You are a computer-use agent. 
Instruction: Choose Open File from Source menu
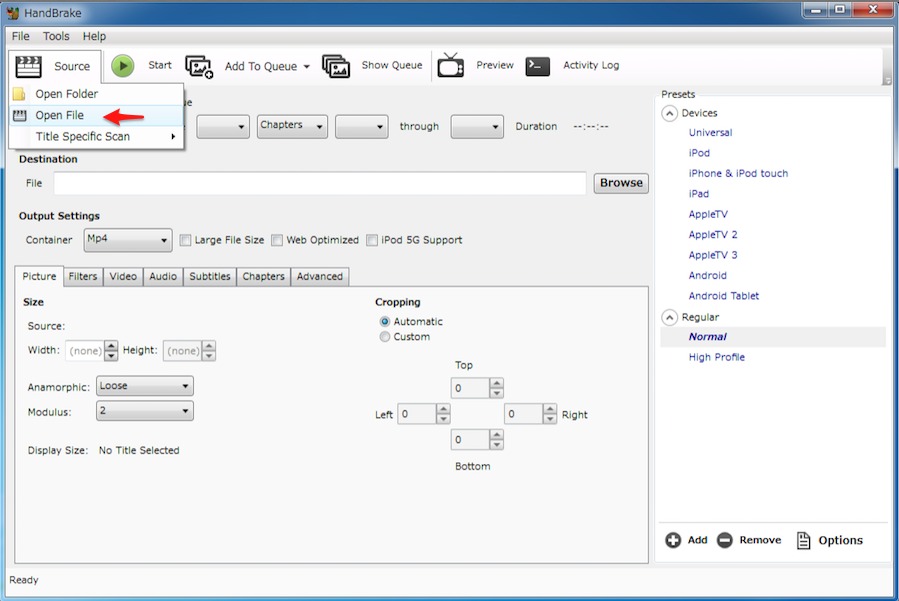click(96, 115)
